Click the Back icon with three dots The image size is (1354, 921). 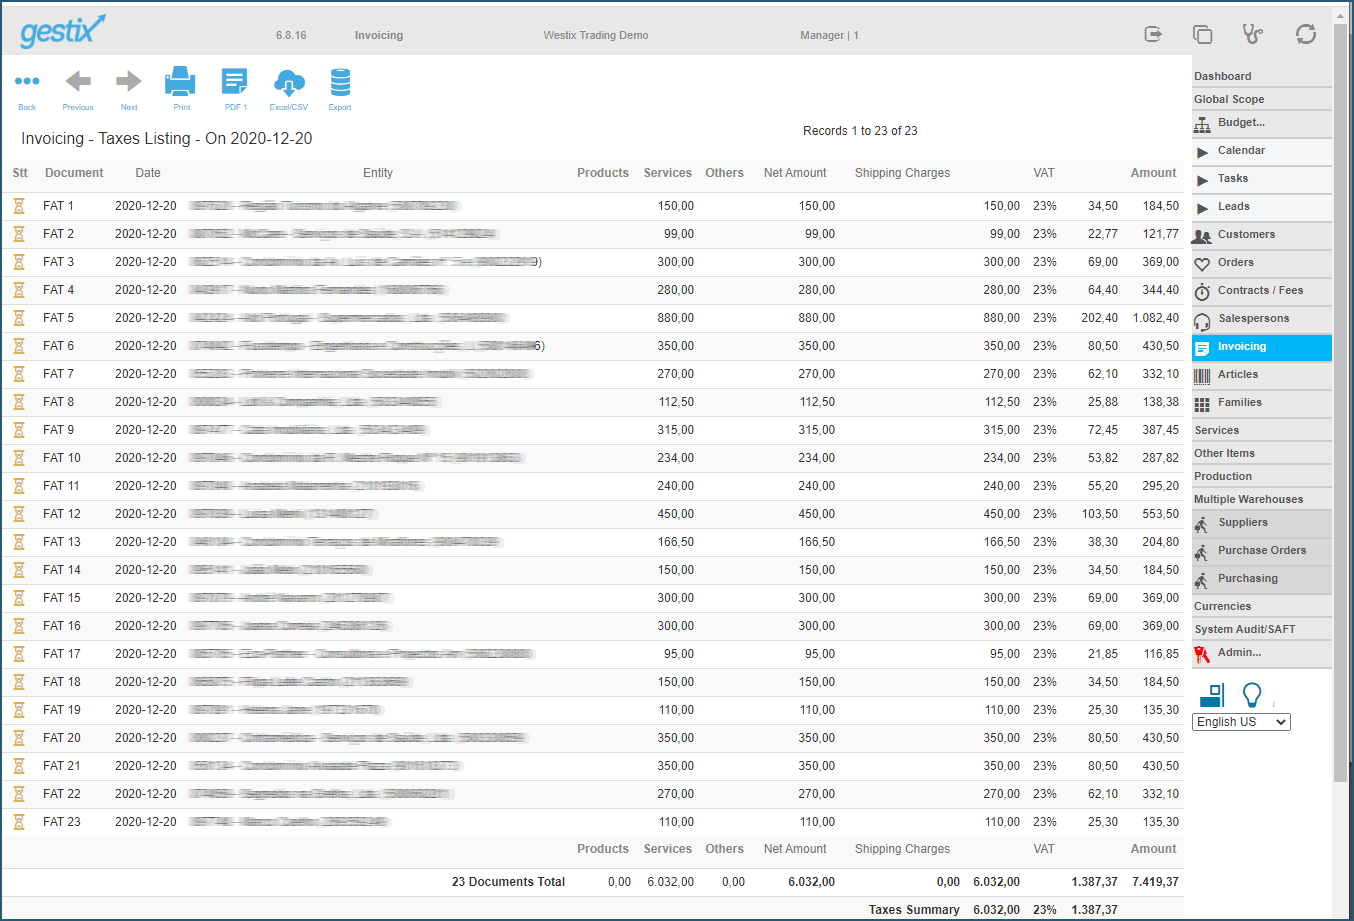coord(27,81)
